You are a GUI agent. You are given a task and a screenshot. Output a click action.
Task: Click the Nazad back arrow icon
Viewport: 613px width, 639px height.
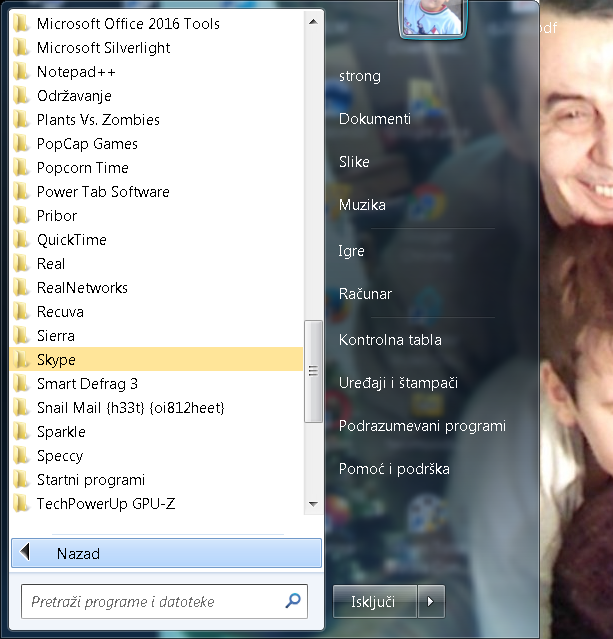pos(25,553)
